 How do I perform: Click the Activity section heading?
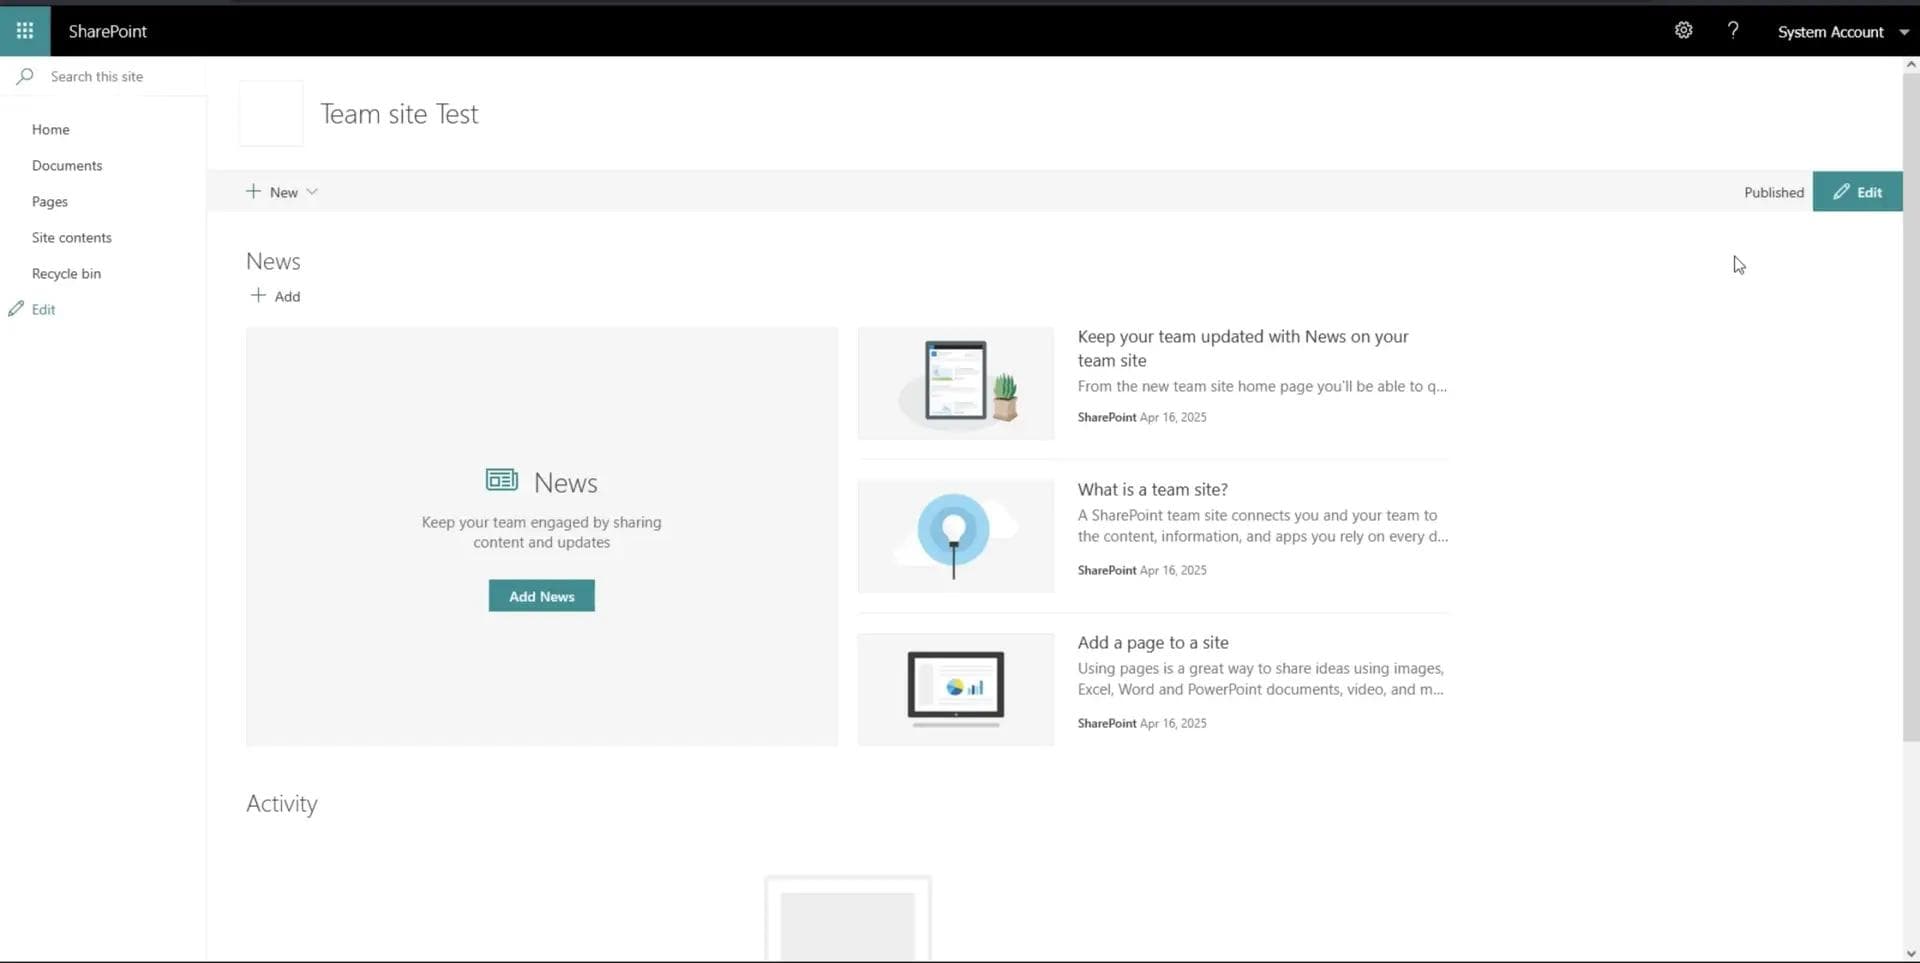click(281, 804)
